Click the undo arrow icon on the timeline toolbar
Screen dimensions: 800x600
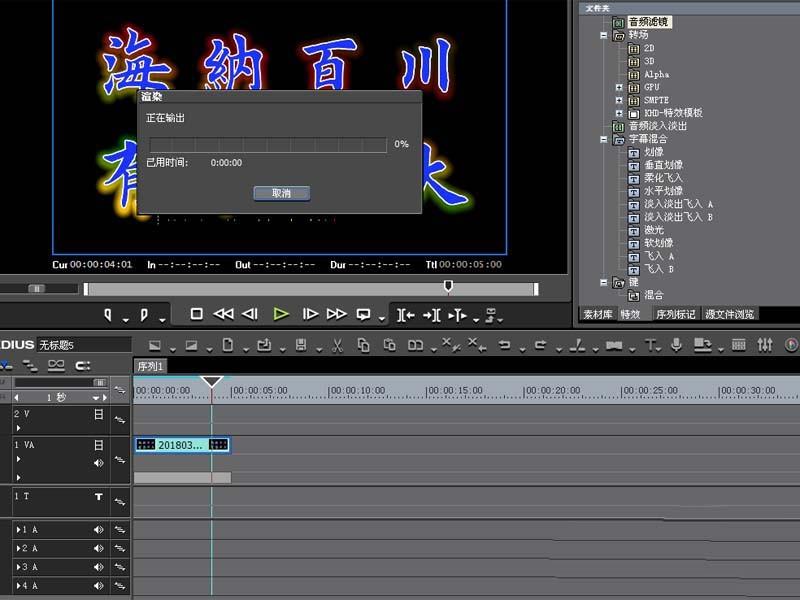point(504,347)
